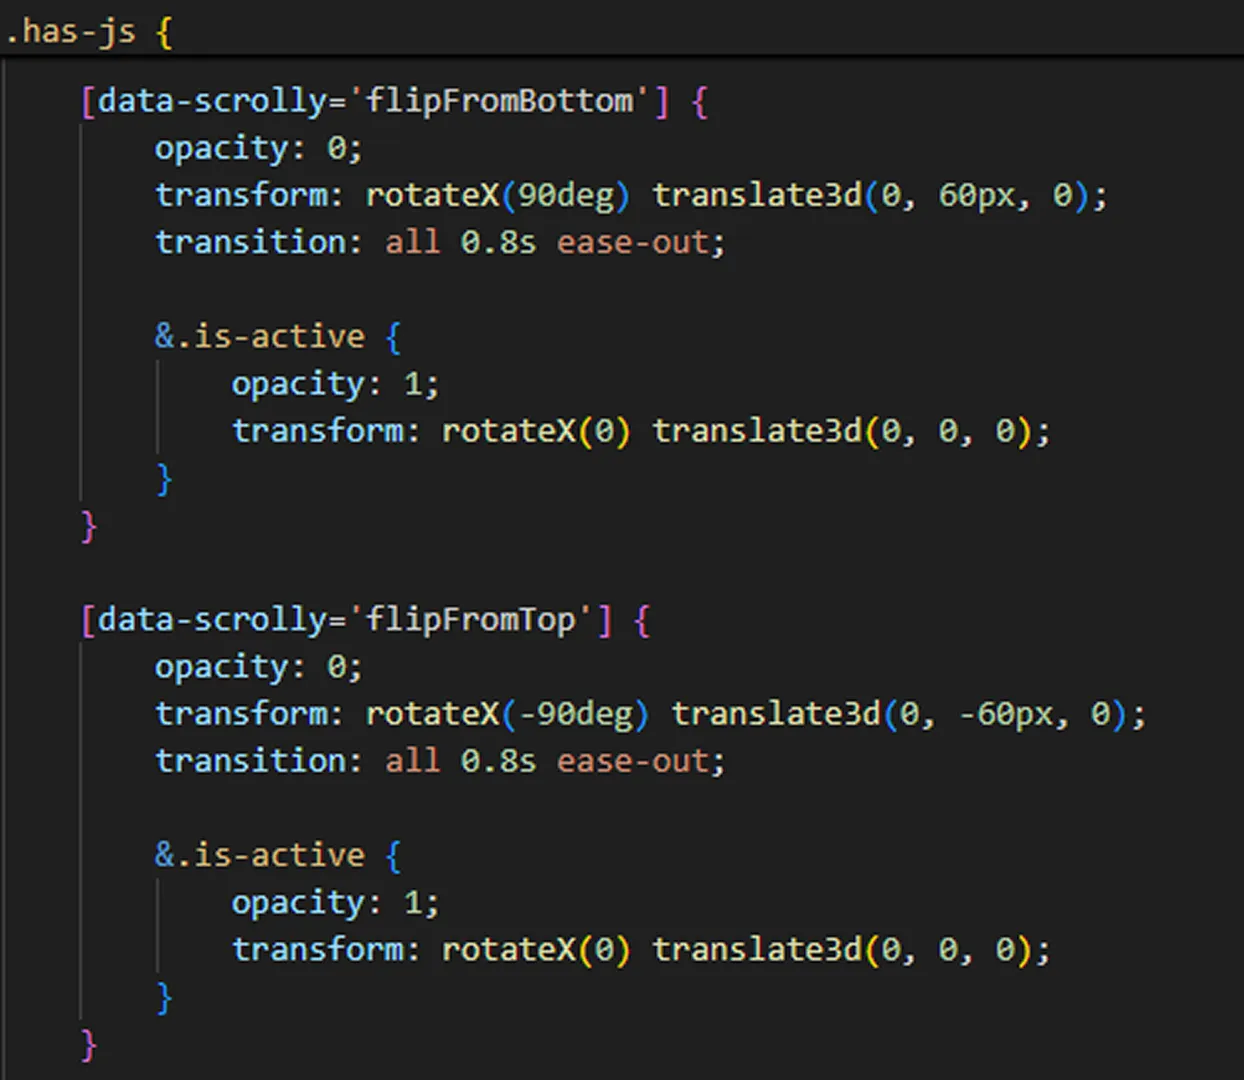The image size is (1244, 1080).
Task: Click the 'flipFromBottom' attribute value string
Action: pos(499,101)
